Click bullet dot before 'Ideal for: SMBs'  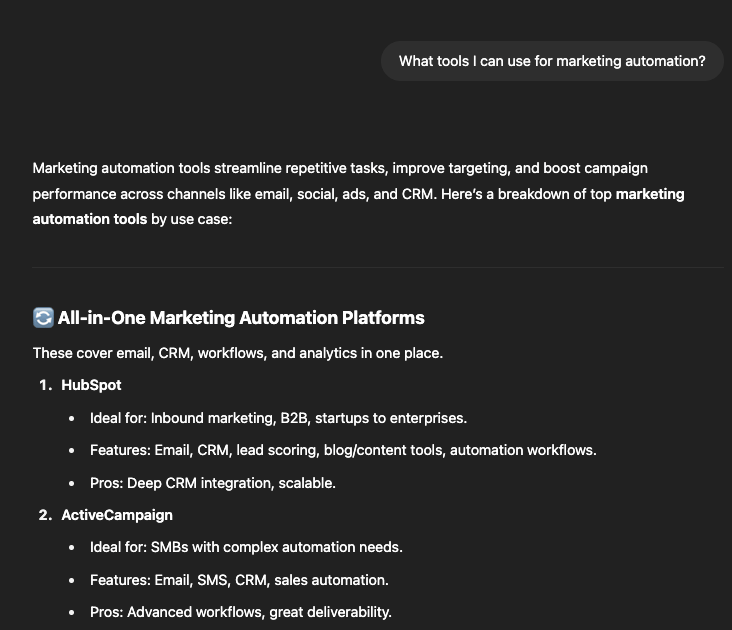point(71,548)
